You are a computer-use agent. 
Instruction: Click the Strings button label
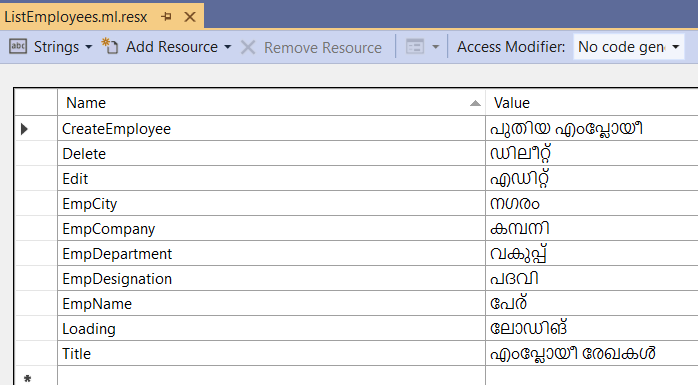coord(56,47)
